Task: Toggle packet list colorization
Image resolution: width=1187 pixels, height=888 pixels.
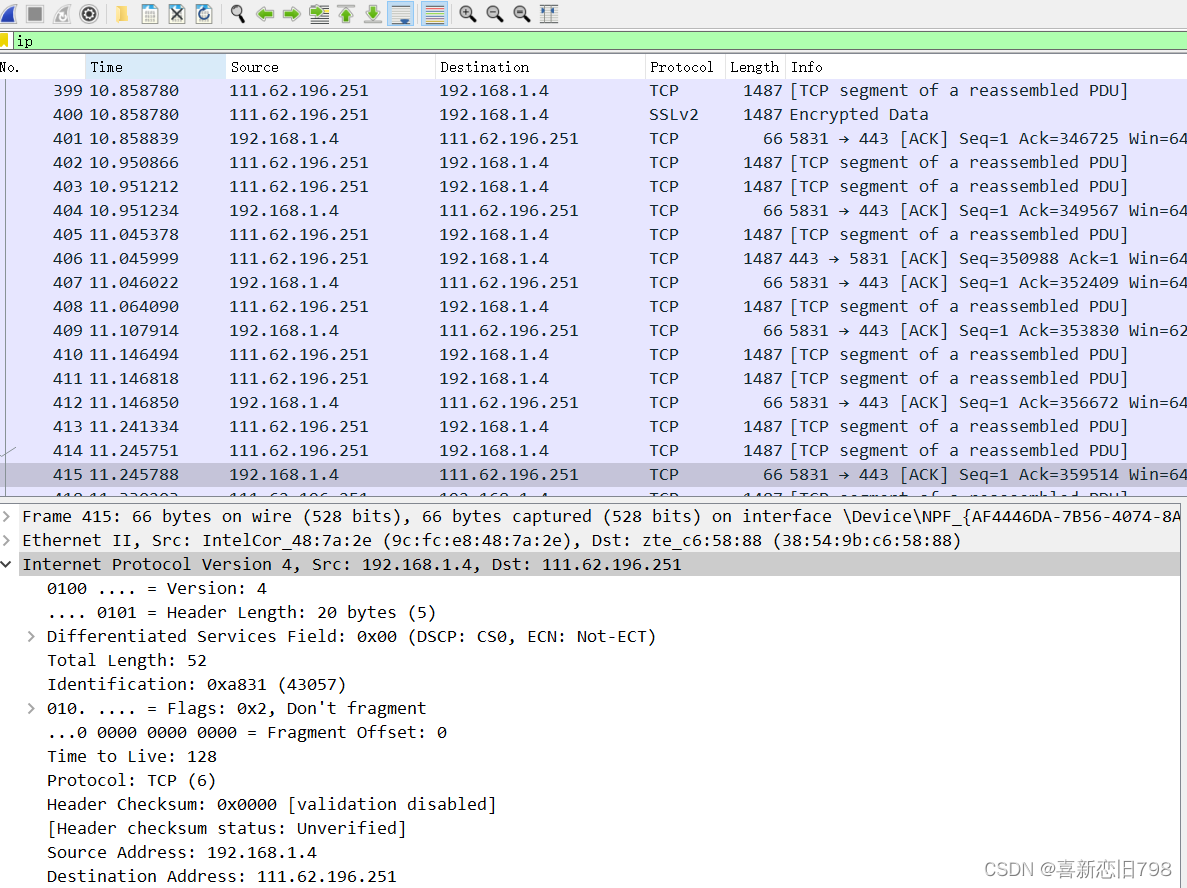Action: click(x=434, y=14)
